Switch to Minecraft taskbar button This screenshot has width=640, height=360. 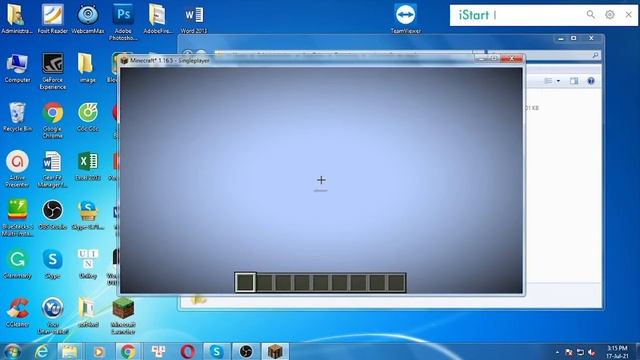click(x=275, y=351)
